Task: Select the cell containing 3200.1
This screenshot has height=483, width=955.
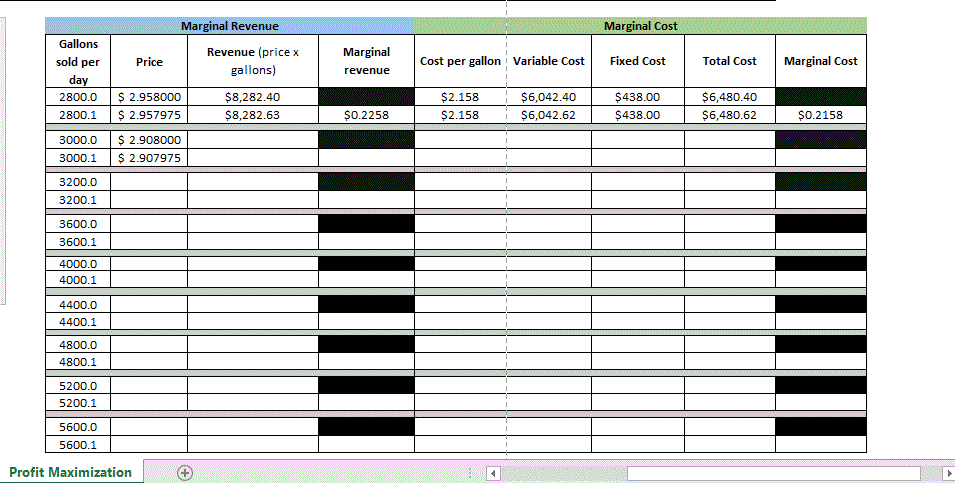Action: point(78,199)
